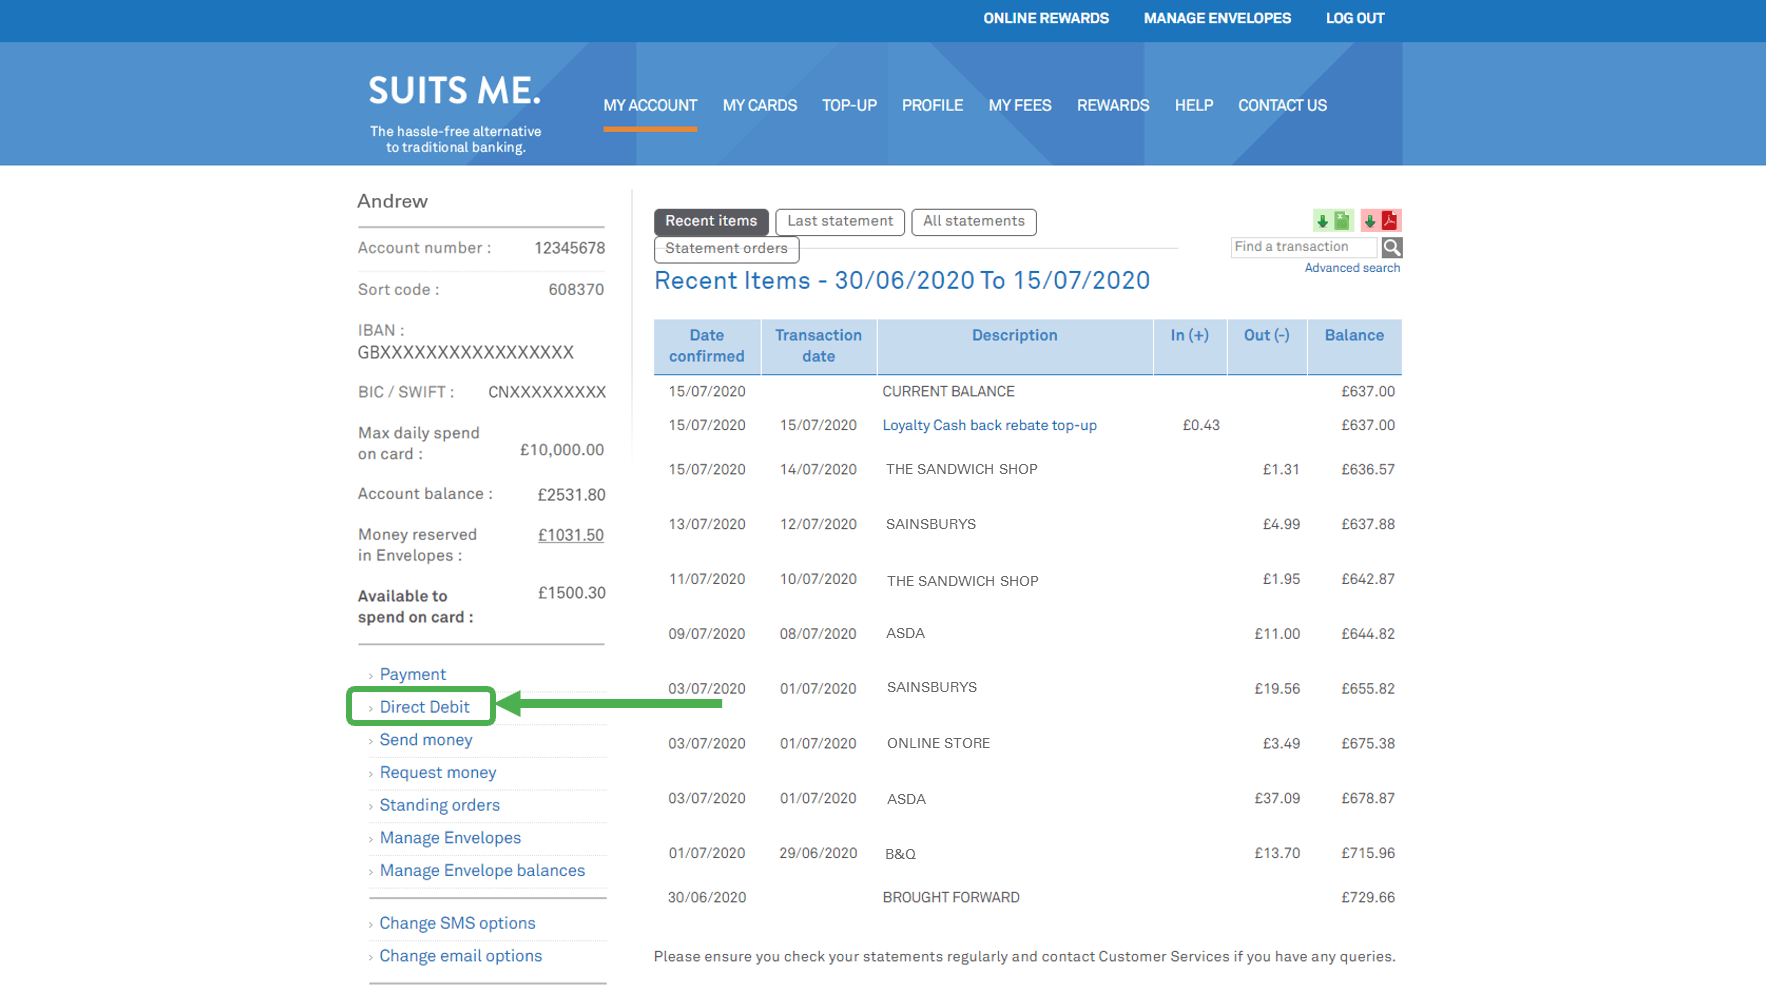
Task: Click the Suits Me logo
Action: pos(455,92)
